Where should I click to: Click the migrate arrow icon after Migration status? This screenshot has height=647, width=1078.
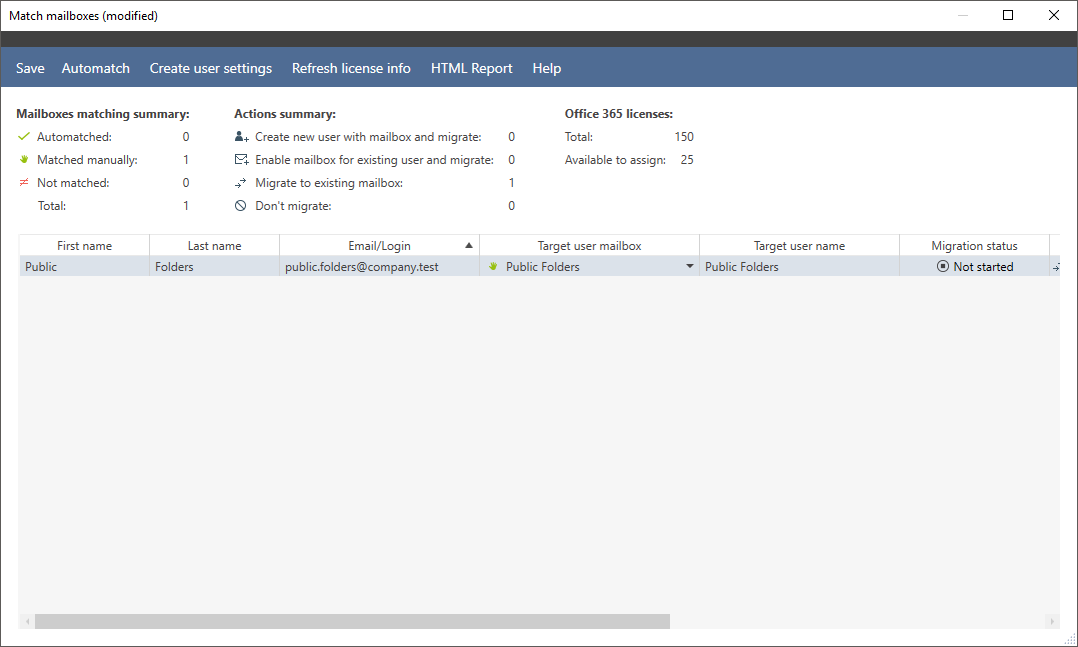point(1056,266)
